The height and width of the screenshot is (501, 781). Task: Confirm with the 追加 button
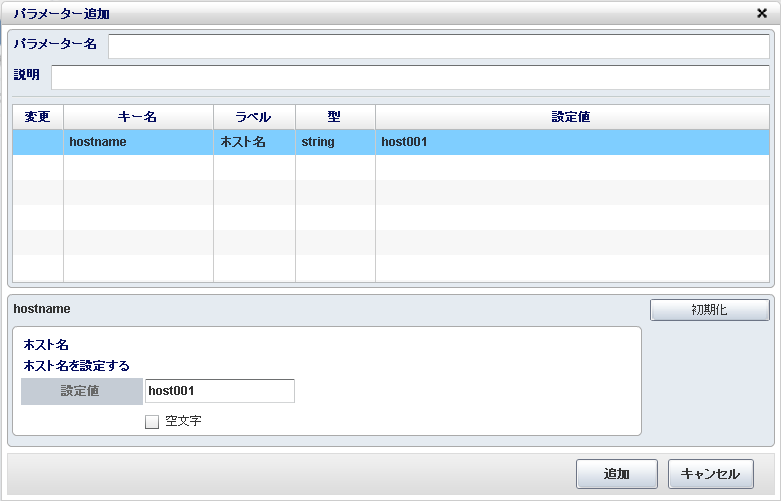(617, 474)
